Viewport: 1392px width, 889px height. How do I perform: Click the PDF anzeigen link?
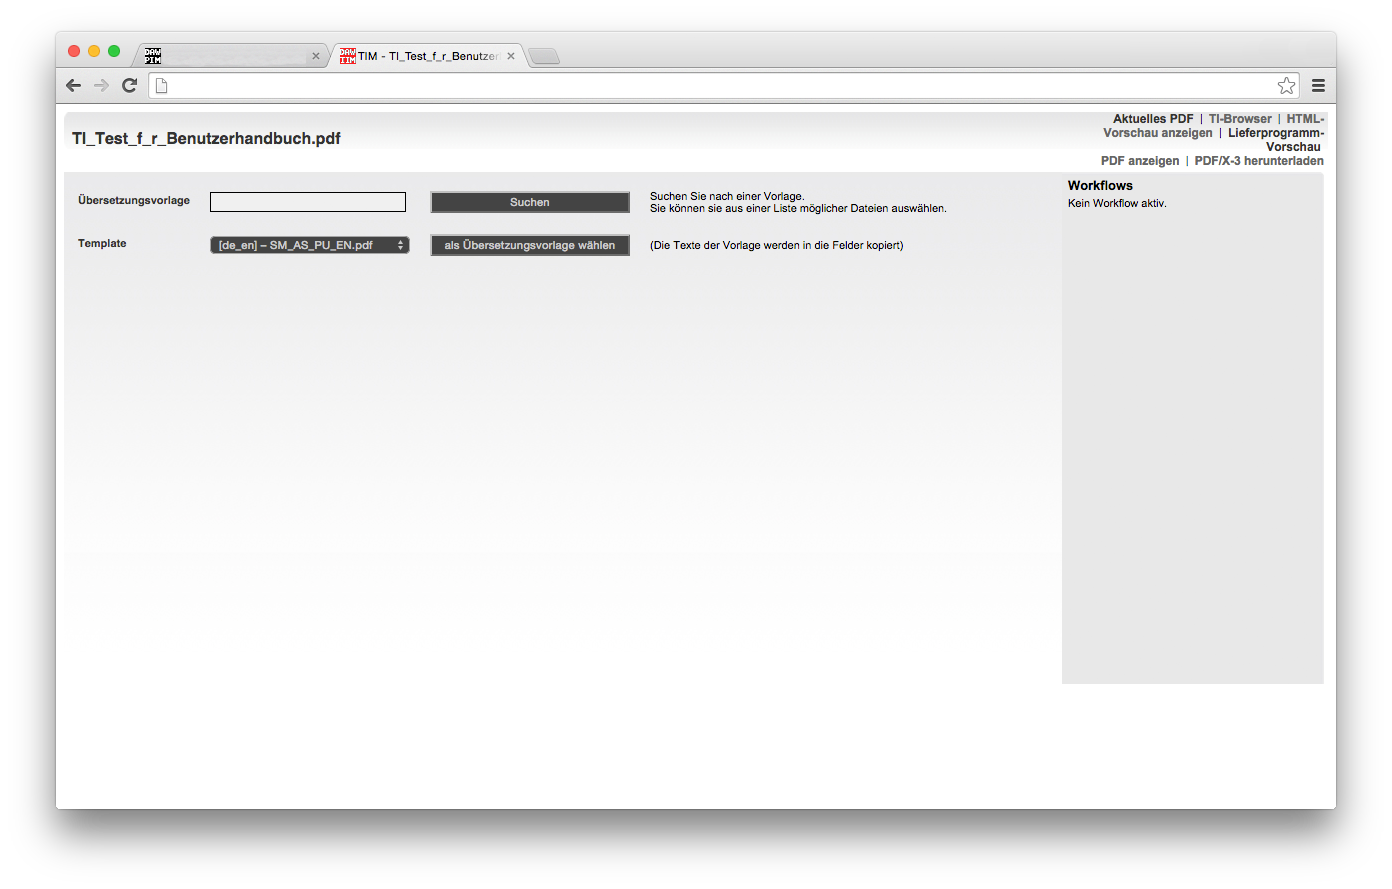(1140, 161)
